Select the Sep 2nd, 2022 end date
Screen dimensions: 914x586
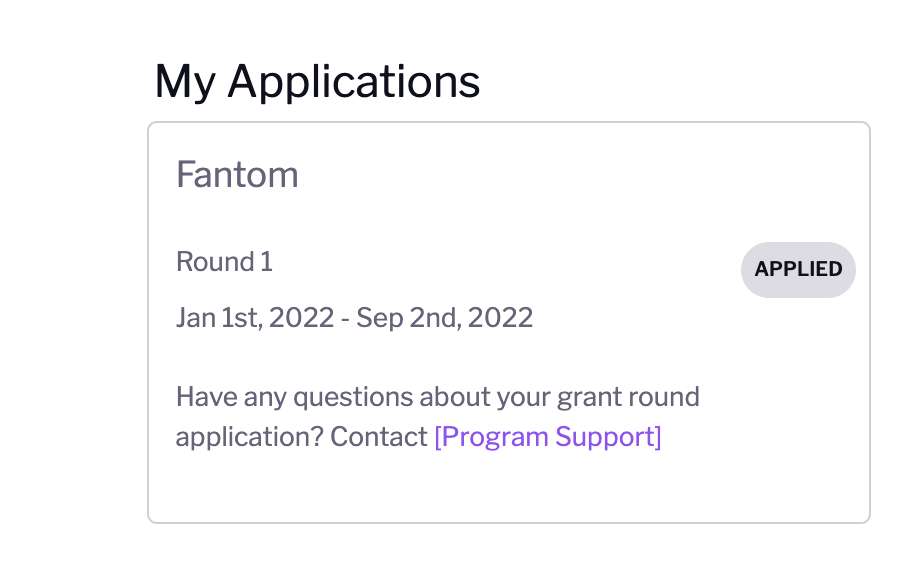coord(462,317)
